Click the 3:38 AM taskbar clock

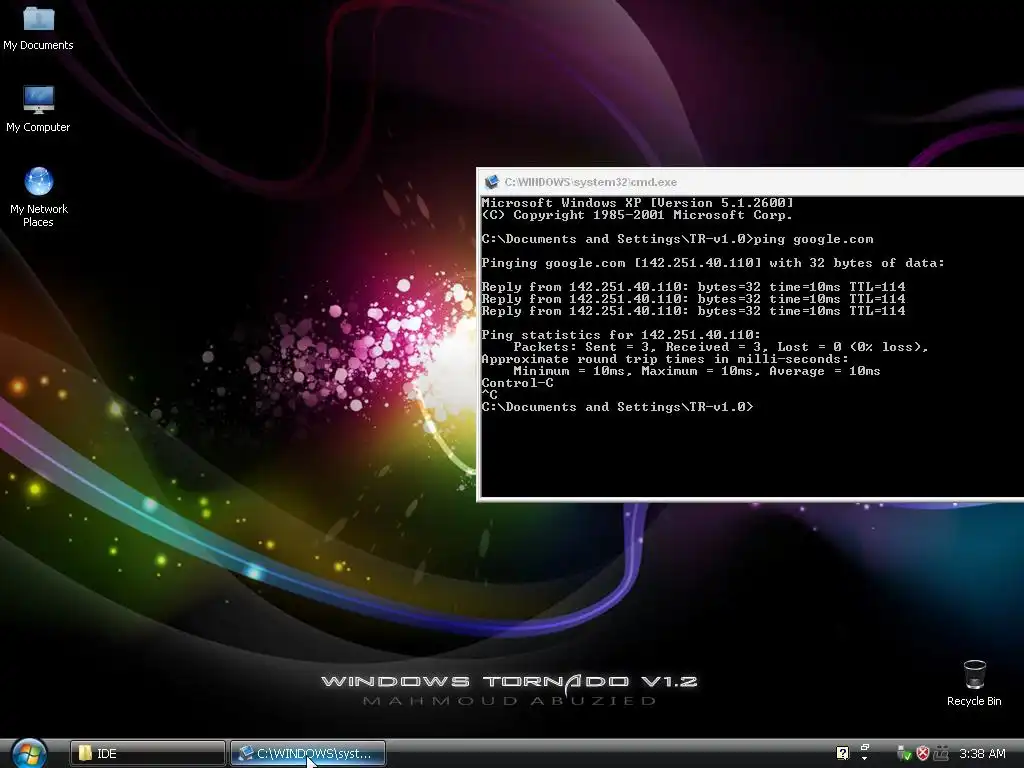982,754
